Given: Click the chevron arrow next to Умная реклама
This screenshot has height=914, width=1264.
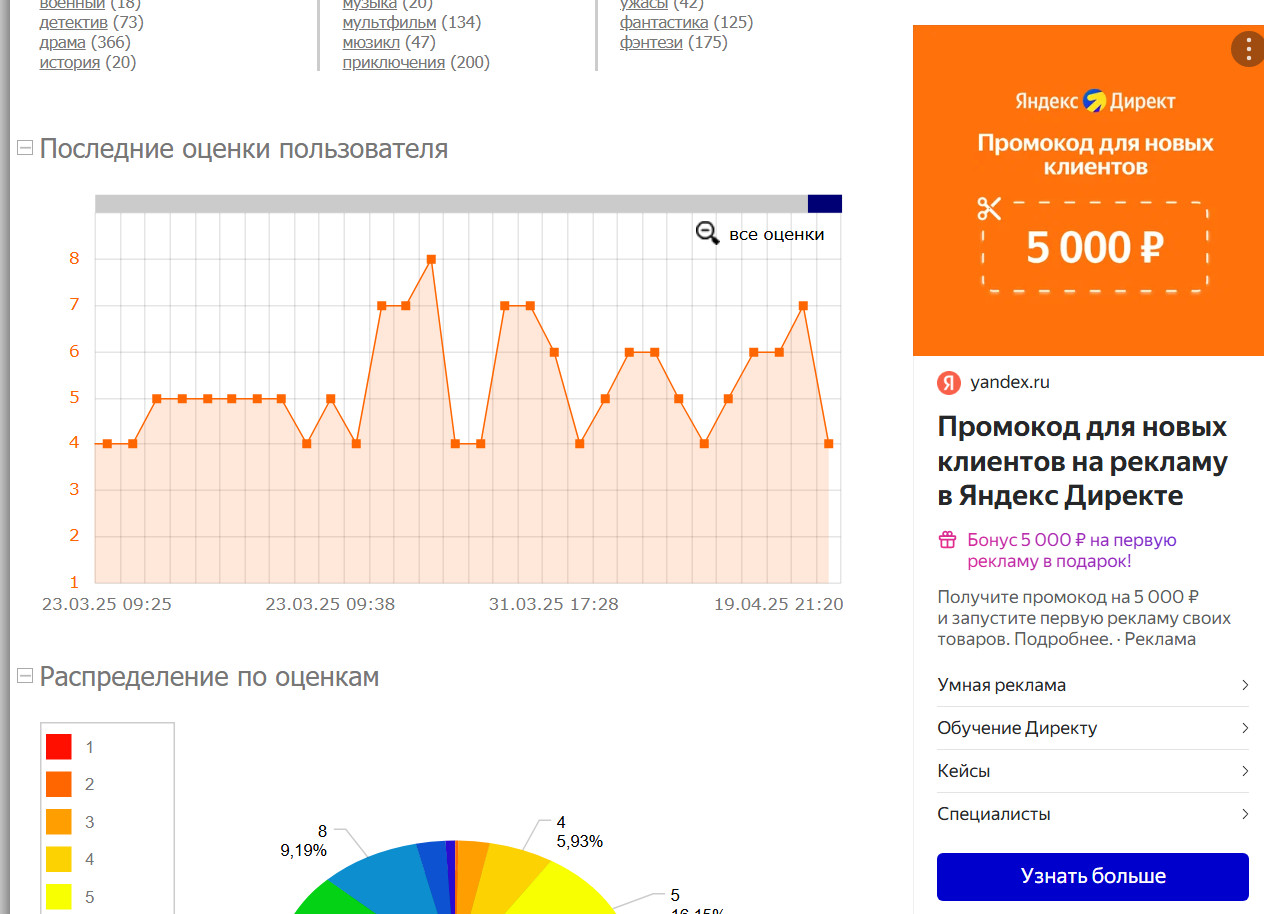Looking at the screenshot, I should tap(1245, 685).
